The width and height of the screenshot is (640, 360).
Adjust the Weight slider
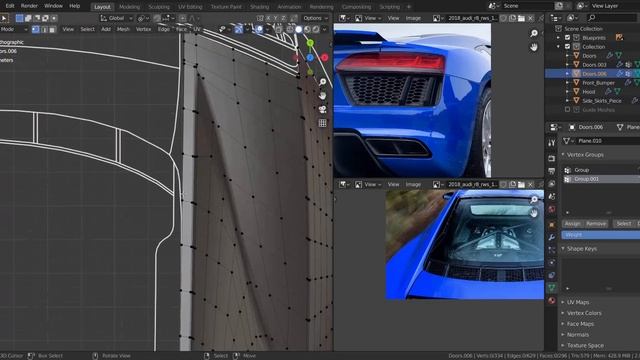coord(600,235)
